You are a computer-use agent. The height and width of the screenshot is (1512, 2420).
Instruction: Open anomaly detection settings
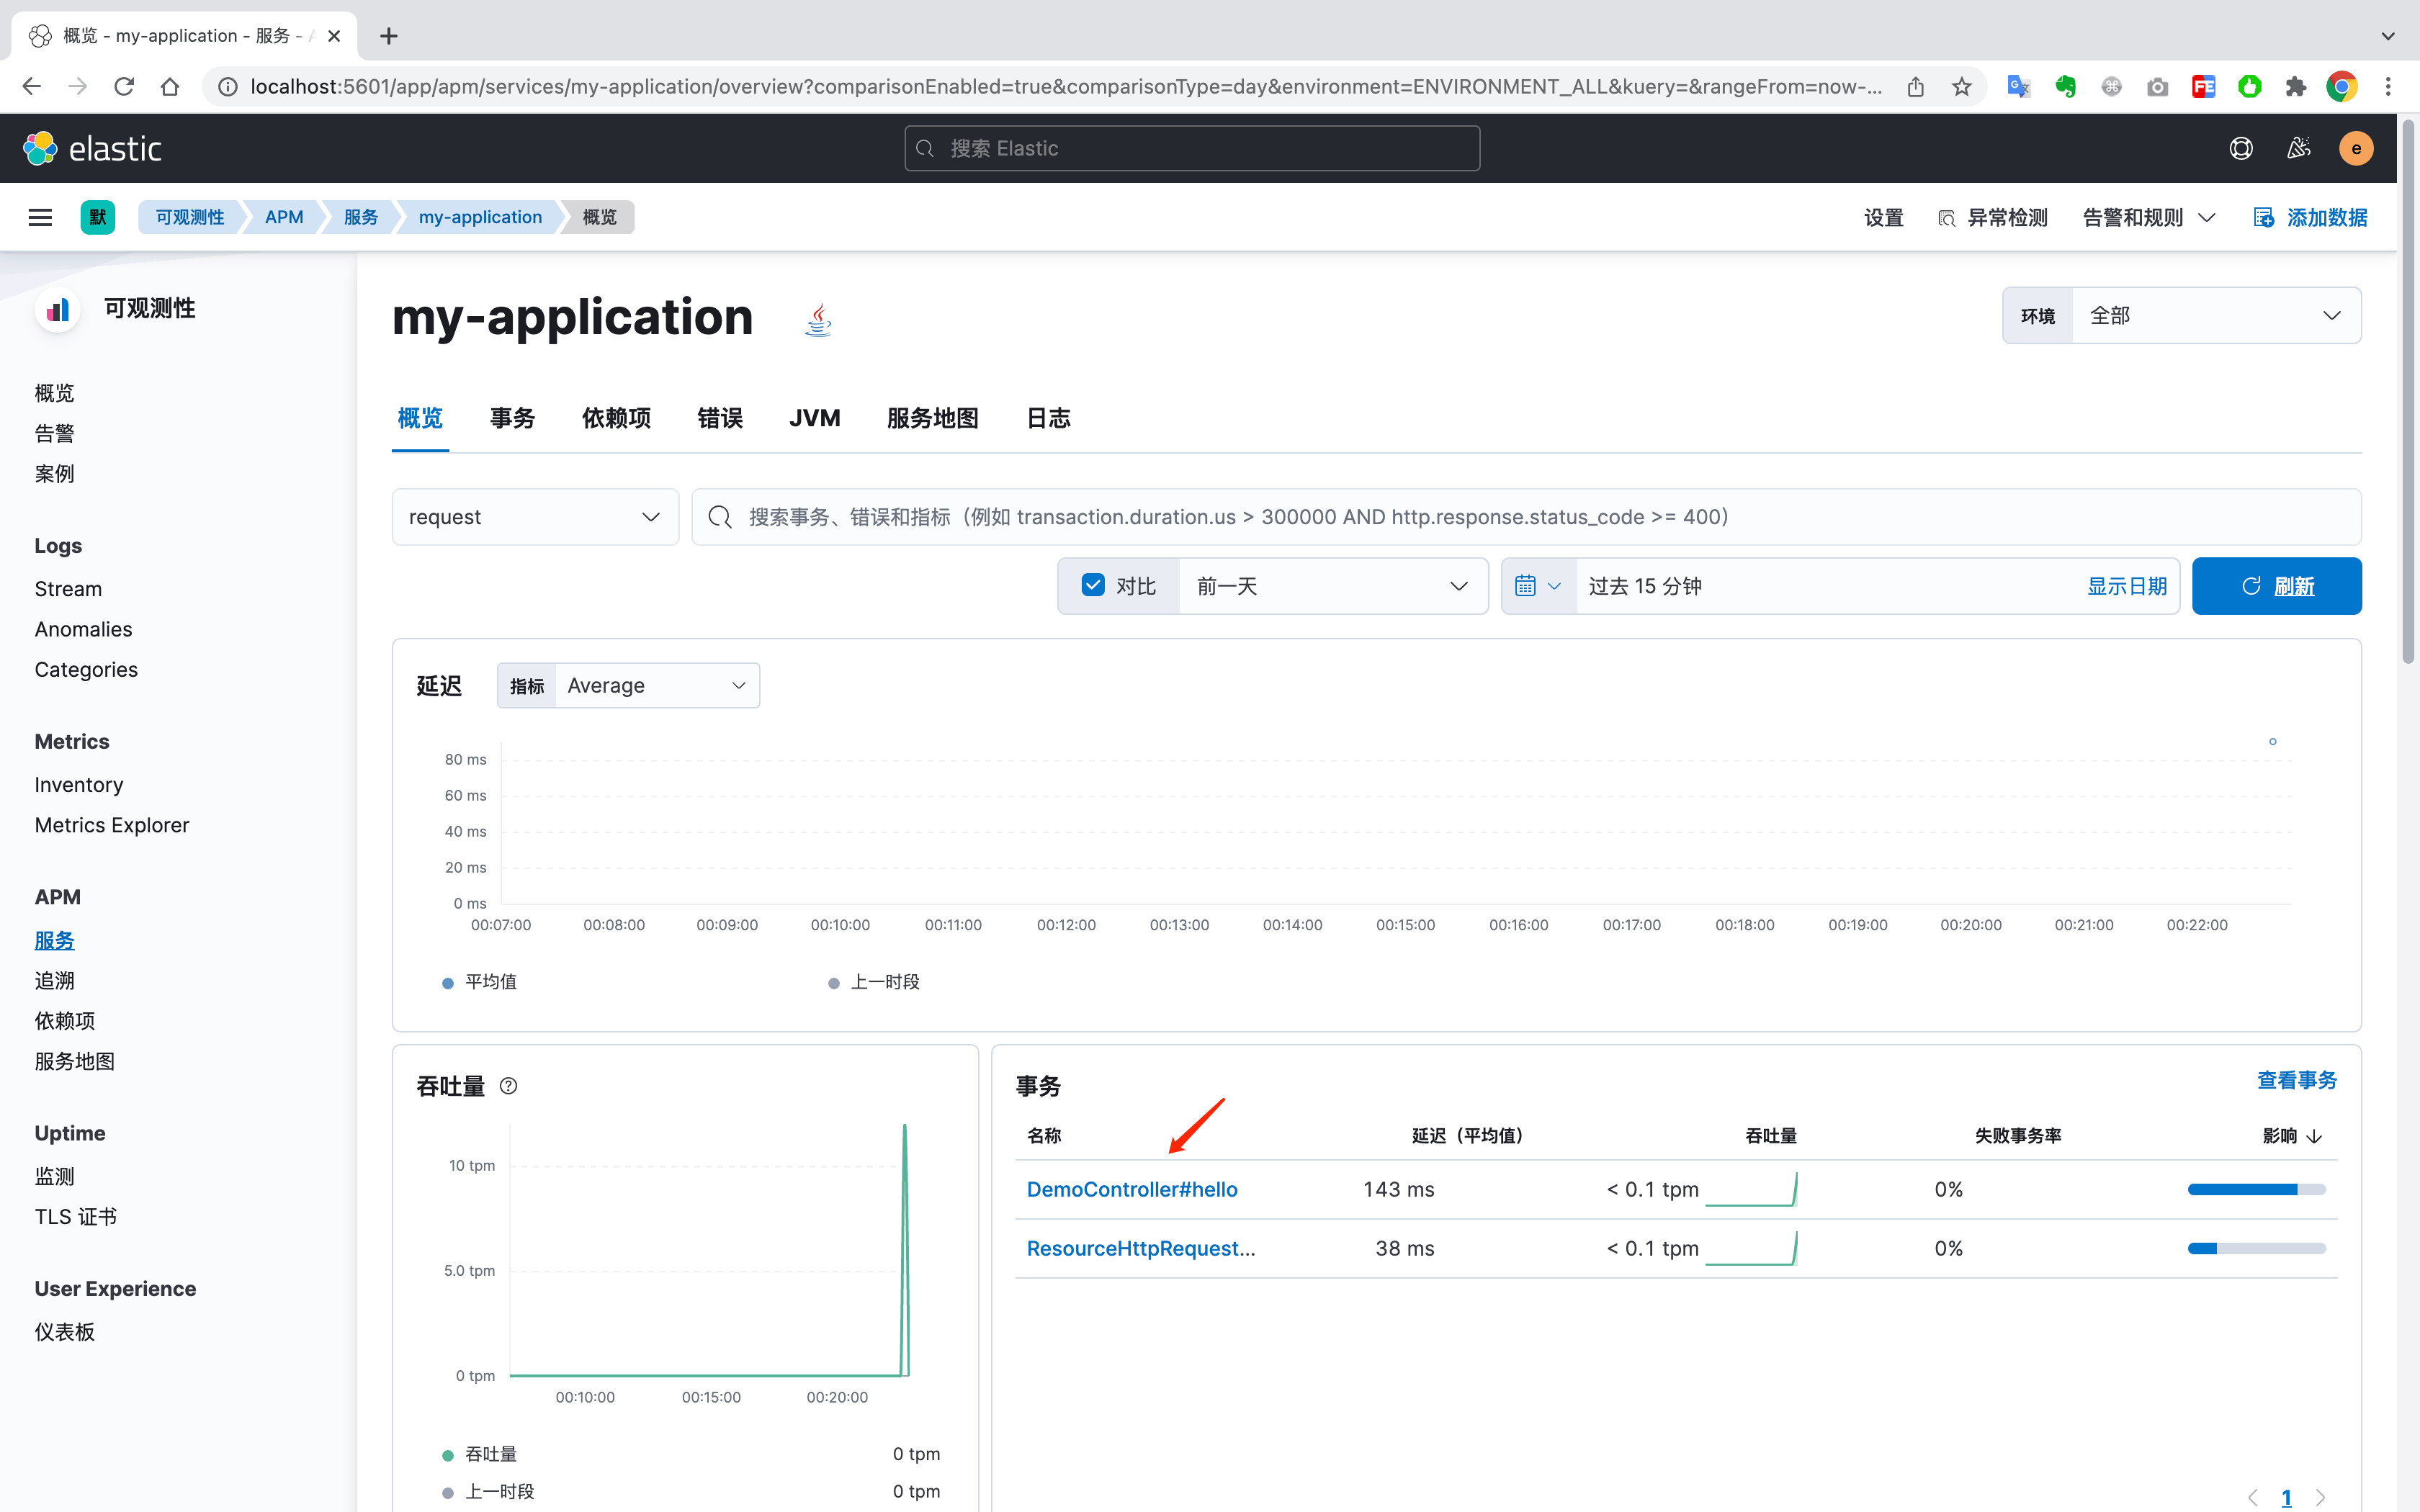(1992, 218)
